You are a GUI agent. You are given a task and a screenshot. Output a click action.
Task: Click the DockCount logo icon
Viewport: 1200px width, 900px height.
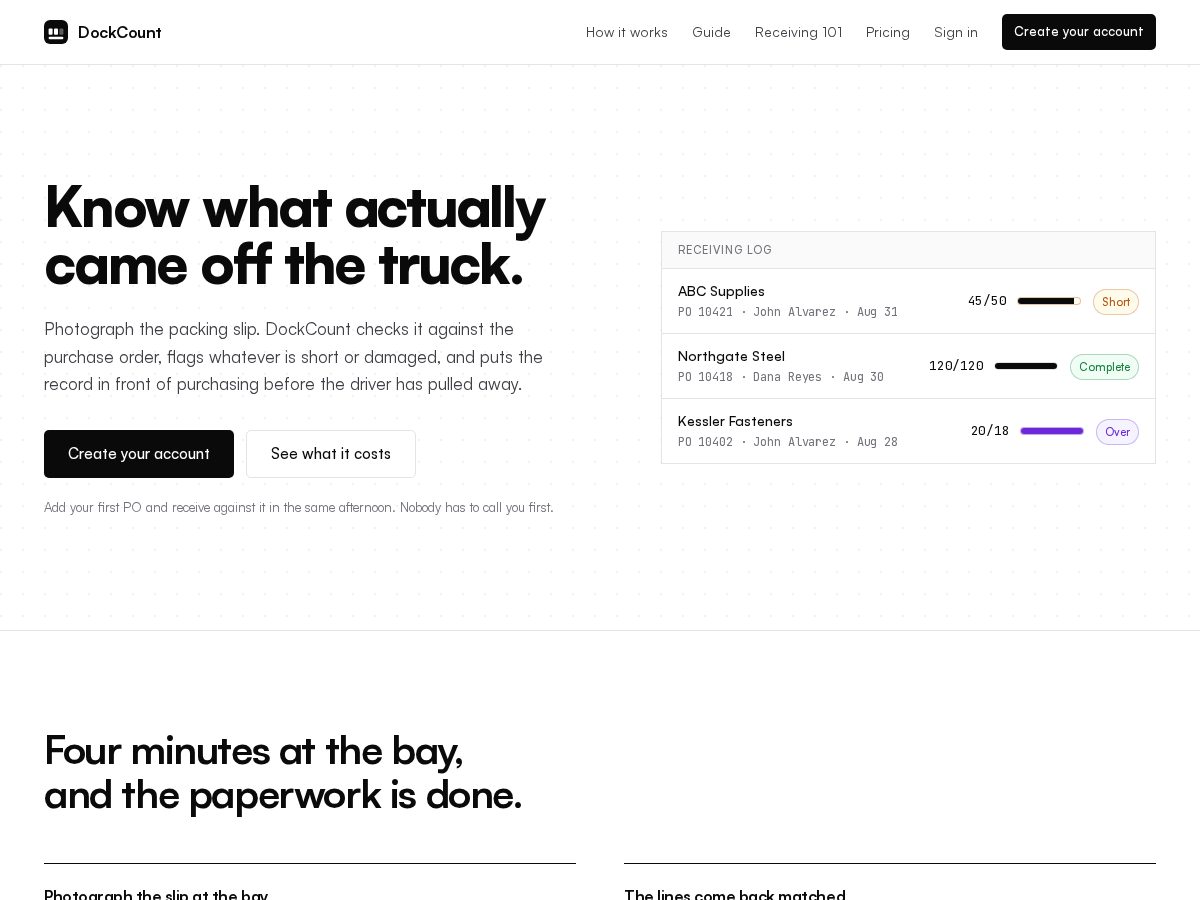(x=56, y=32)
